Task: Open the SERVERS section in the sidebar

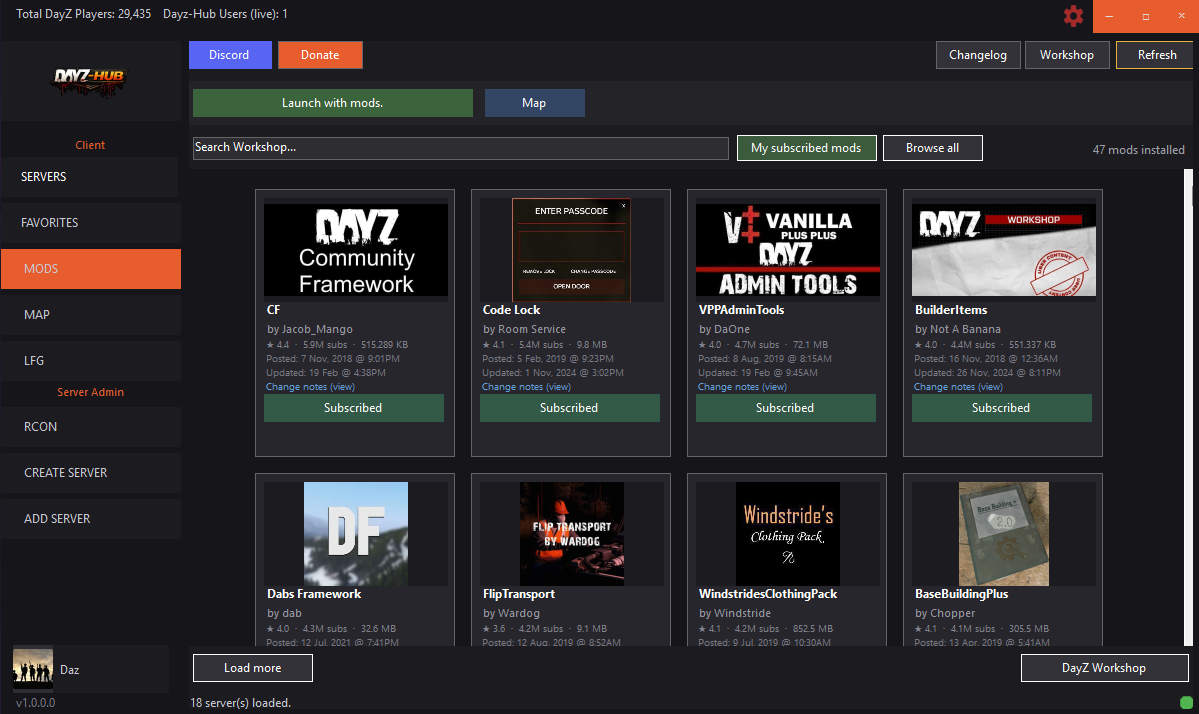Action: [x=90, y=176]
